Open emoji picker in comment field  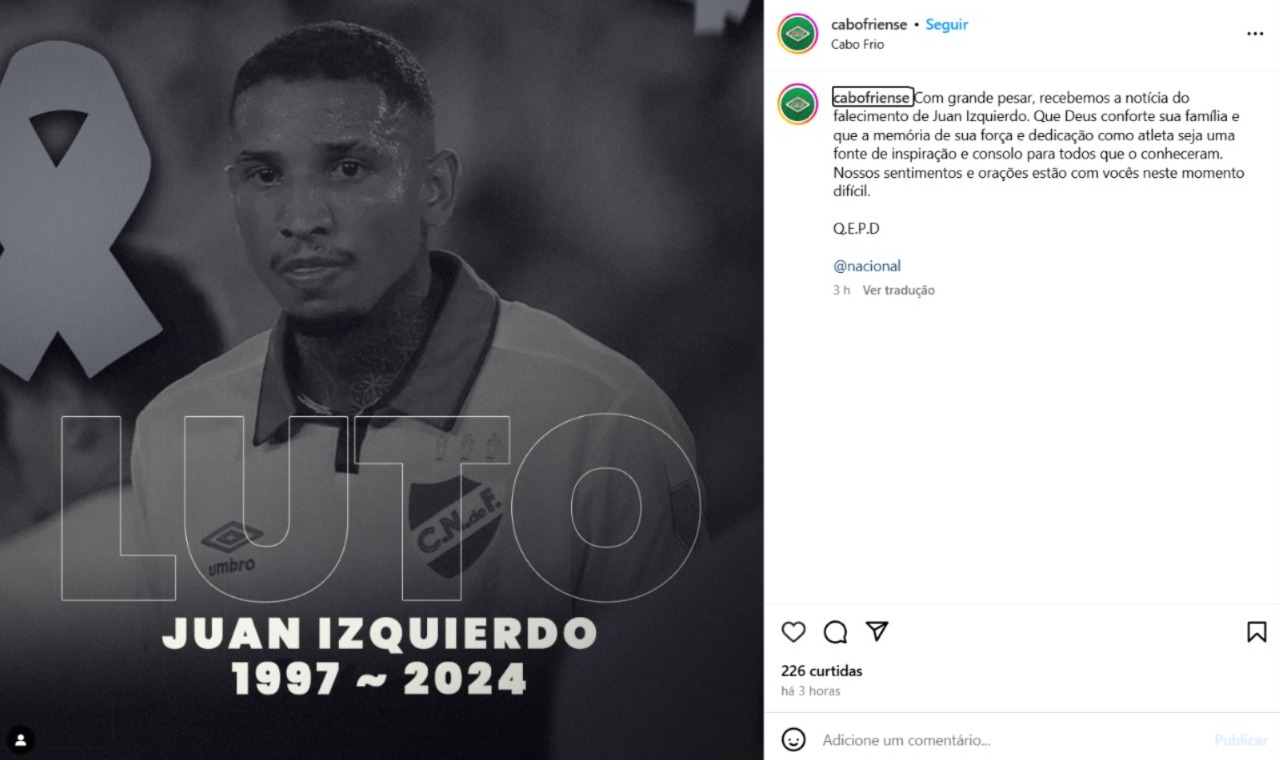click(793, 740)
